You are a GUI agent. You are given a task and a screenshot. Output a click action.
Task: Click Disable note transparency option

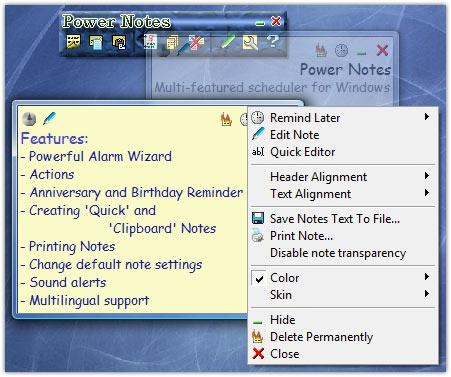343,253
